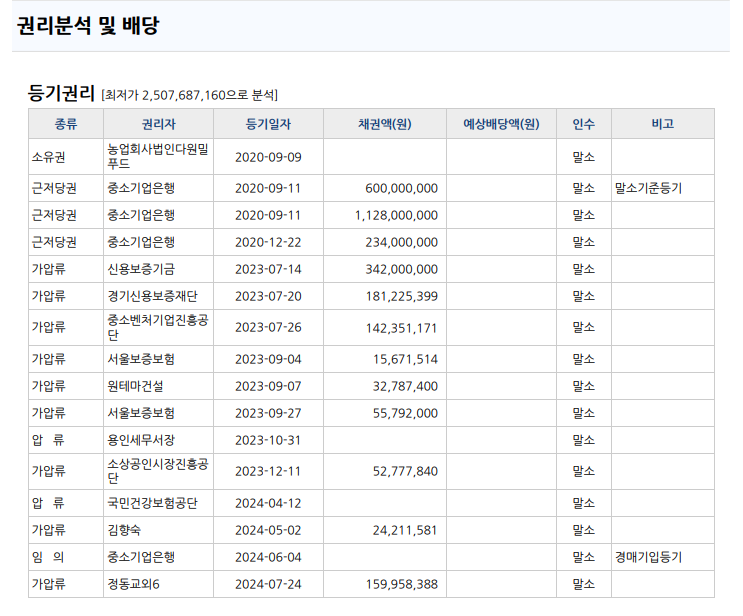Click the amount 234,000,000
The image size is (743, 616).
401,243
